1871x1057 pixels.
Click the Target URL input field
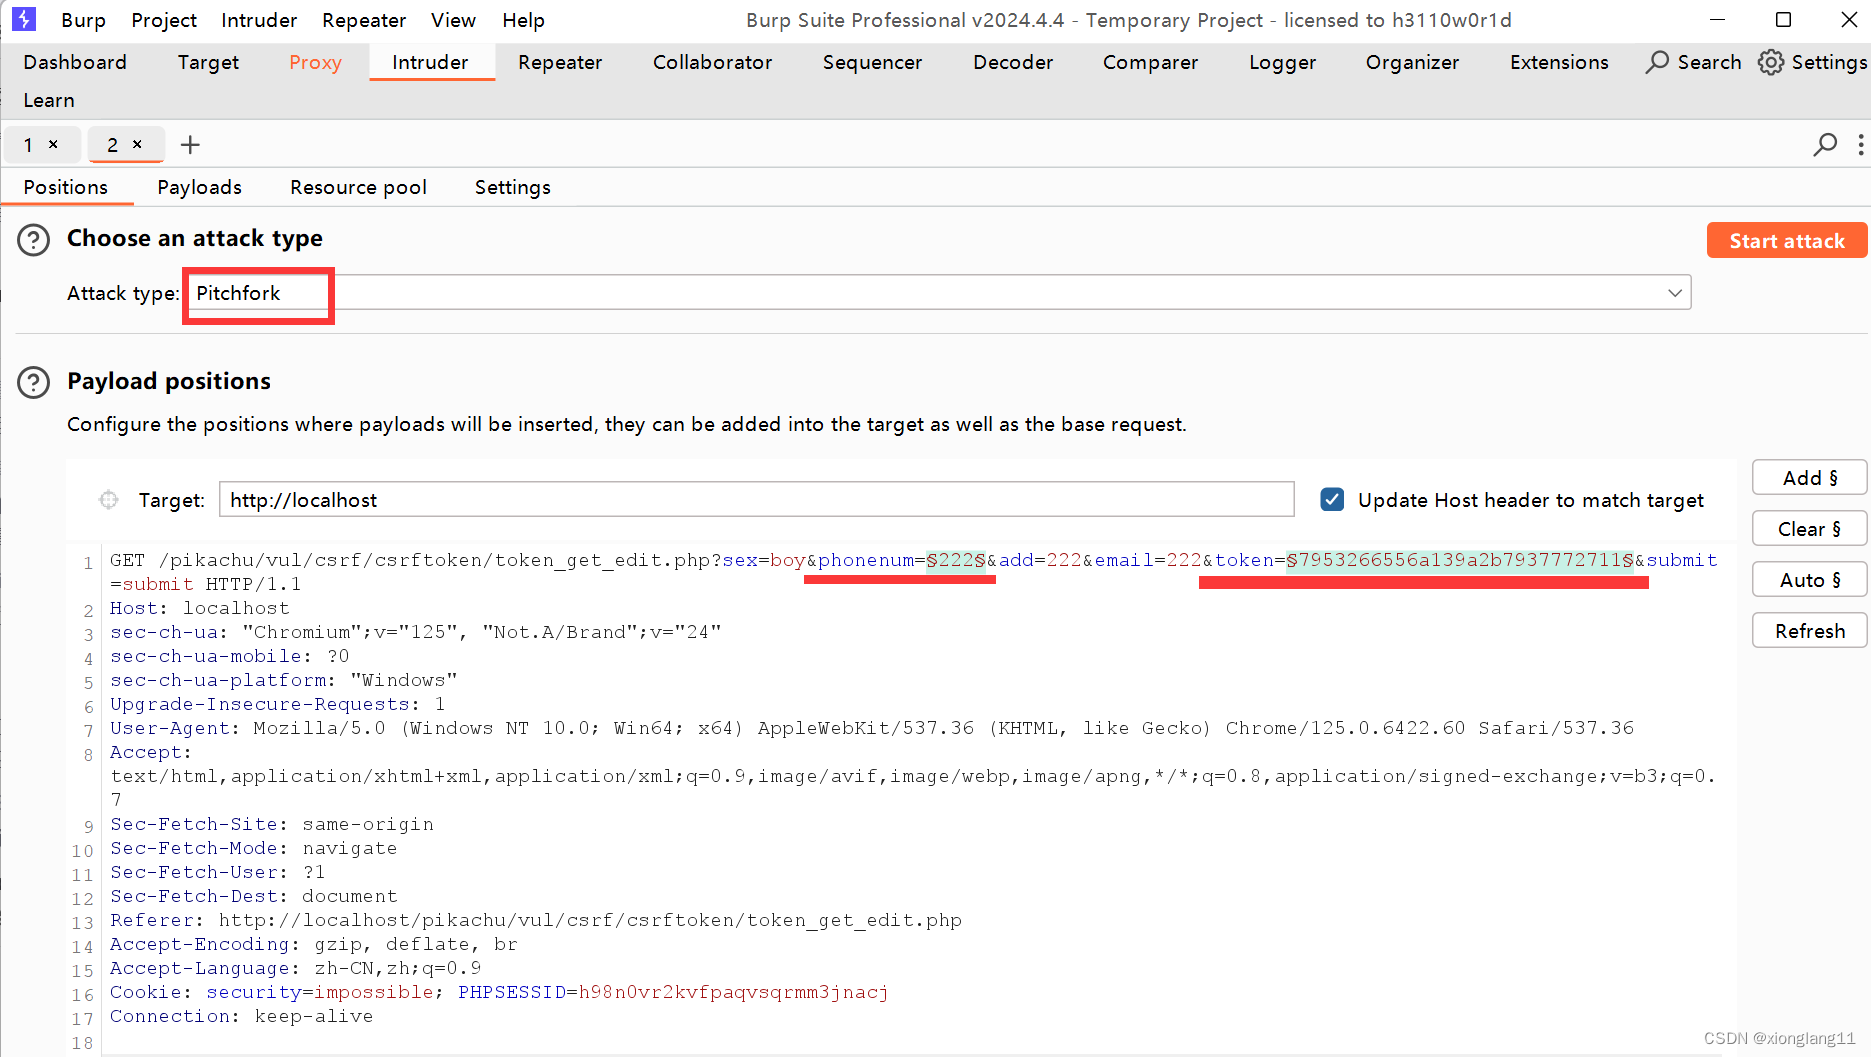pos(756,500)
